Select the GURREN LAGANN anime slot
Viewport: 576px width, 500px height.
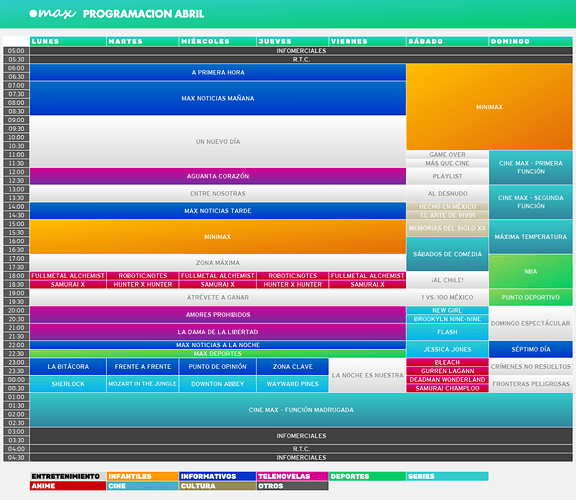tap(447, 371)
